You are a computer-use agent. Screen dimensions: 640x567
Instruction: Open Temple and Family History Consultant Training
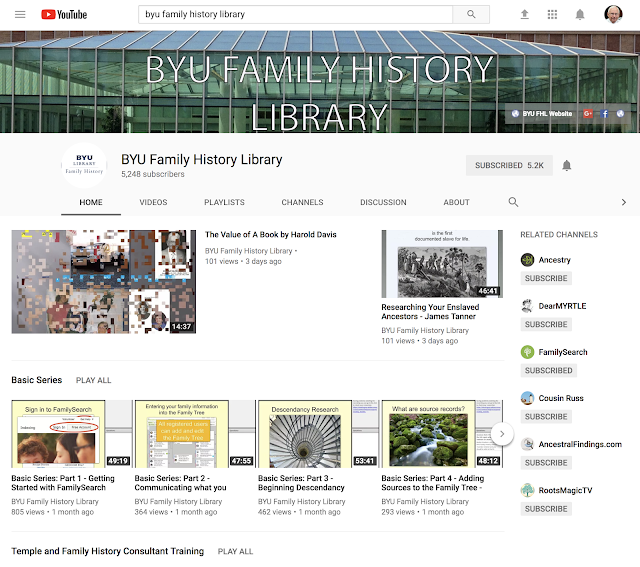(x=108, y=551)
